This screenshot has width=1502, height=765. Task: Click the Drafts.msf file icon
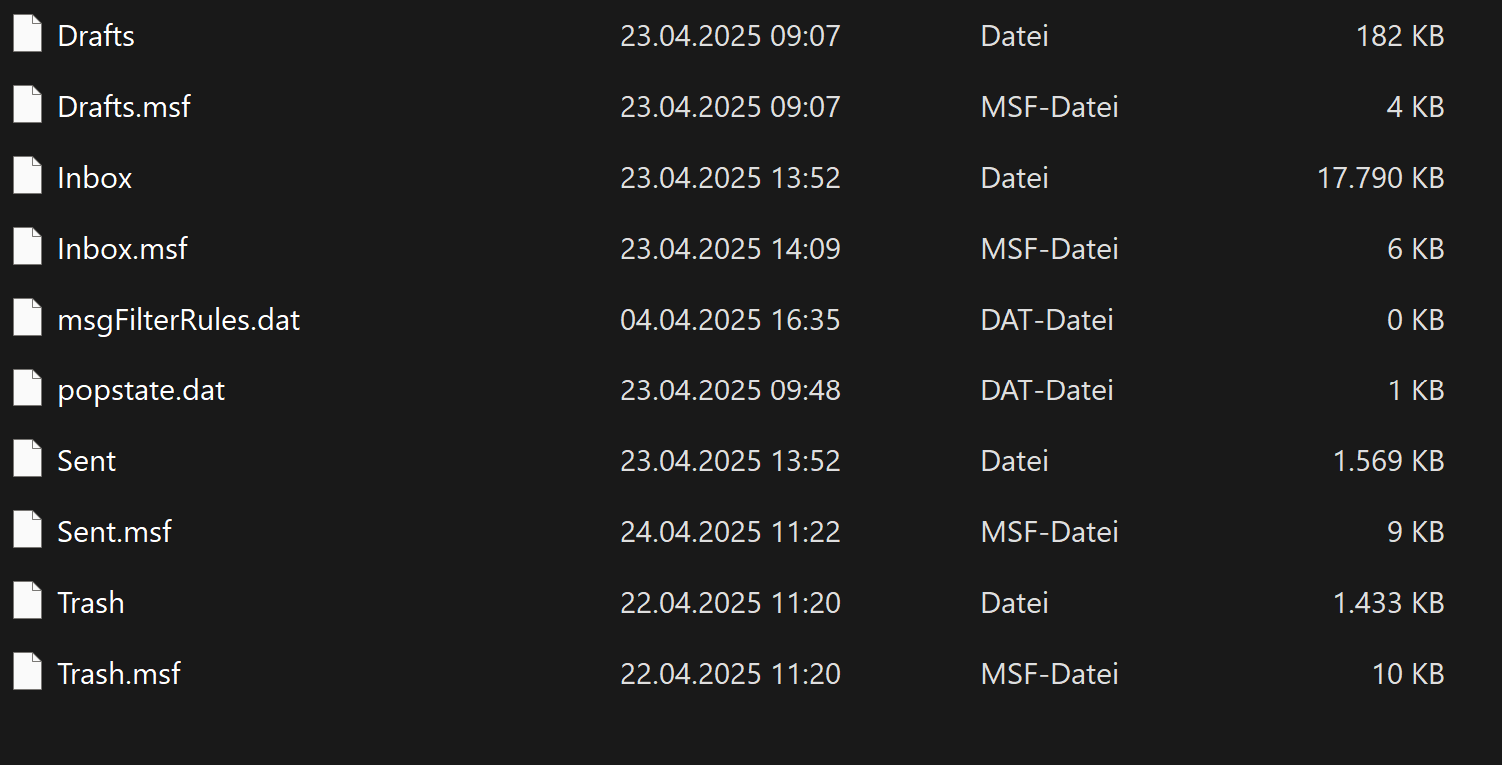tap(27, 106)
